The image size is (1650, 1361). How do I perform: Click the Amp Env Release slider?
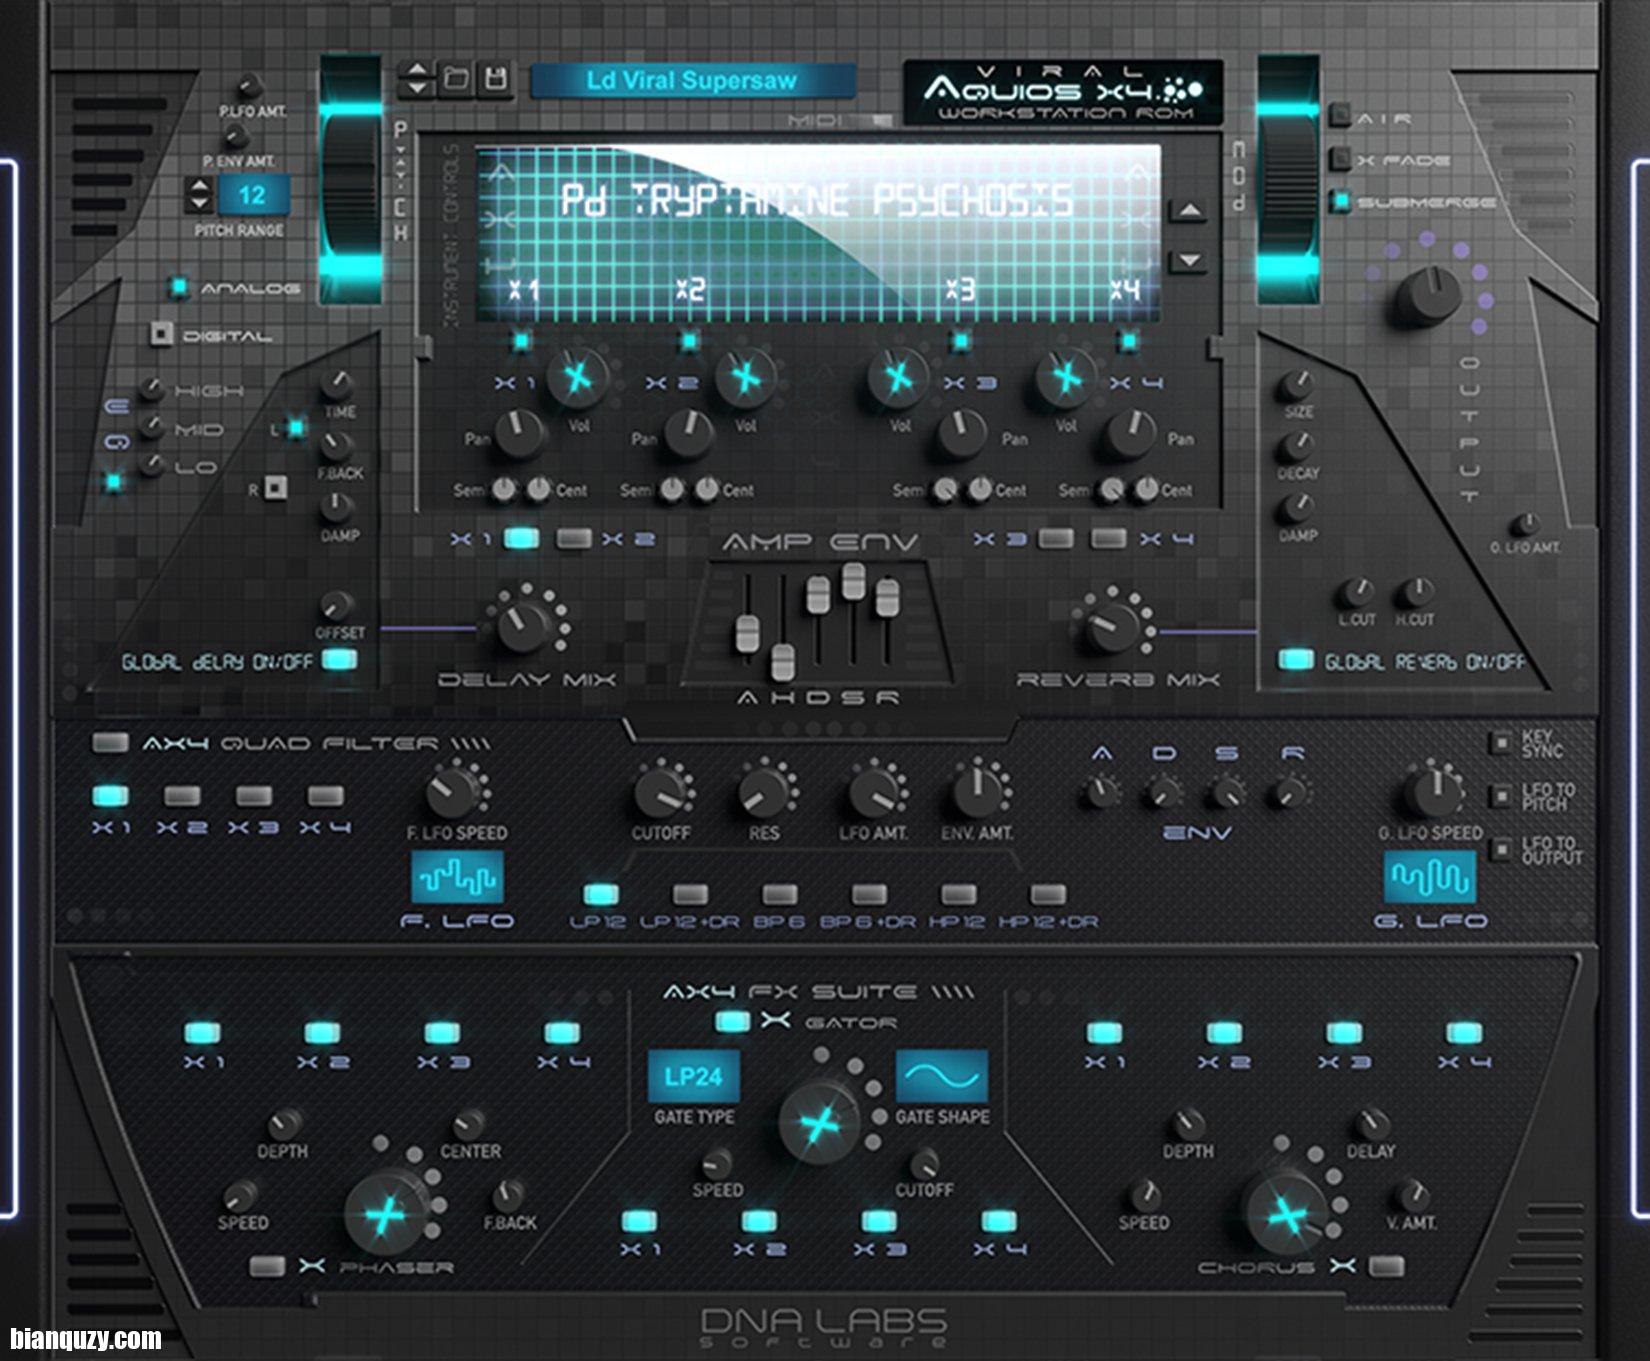888,596
